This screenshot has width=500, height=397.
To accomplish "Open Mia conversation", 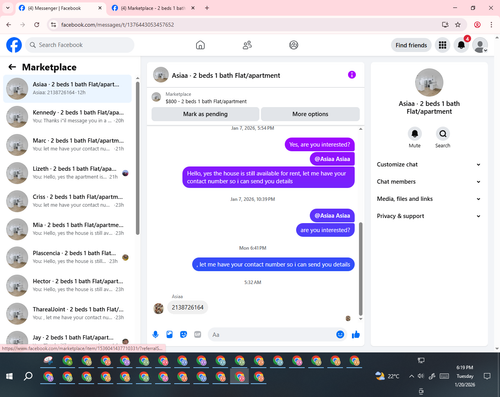I will [67, 229].
